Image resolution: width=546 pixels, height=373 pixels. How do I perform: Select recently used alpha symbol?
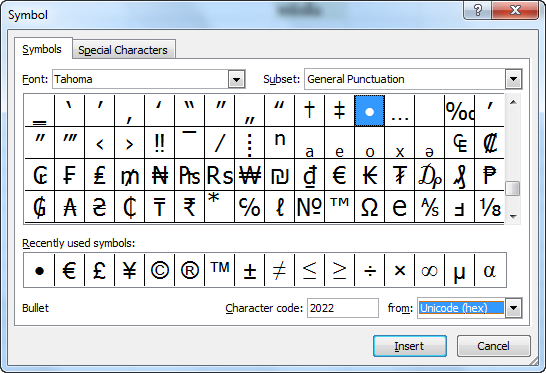490,270
